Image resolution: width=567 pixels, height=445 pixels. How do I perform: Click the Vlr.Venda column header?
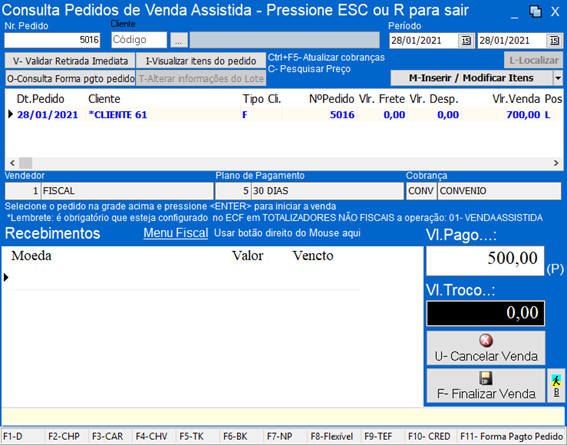pos(516,99)
